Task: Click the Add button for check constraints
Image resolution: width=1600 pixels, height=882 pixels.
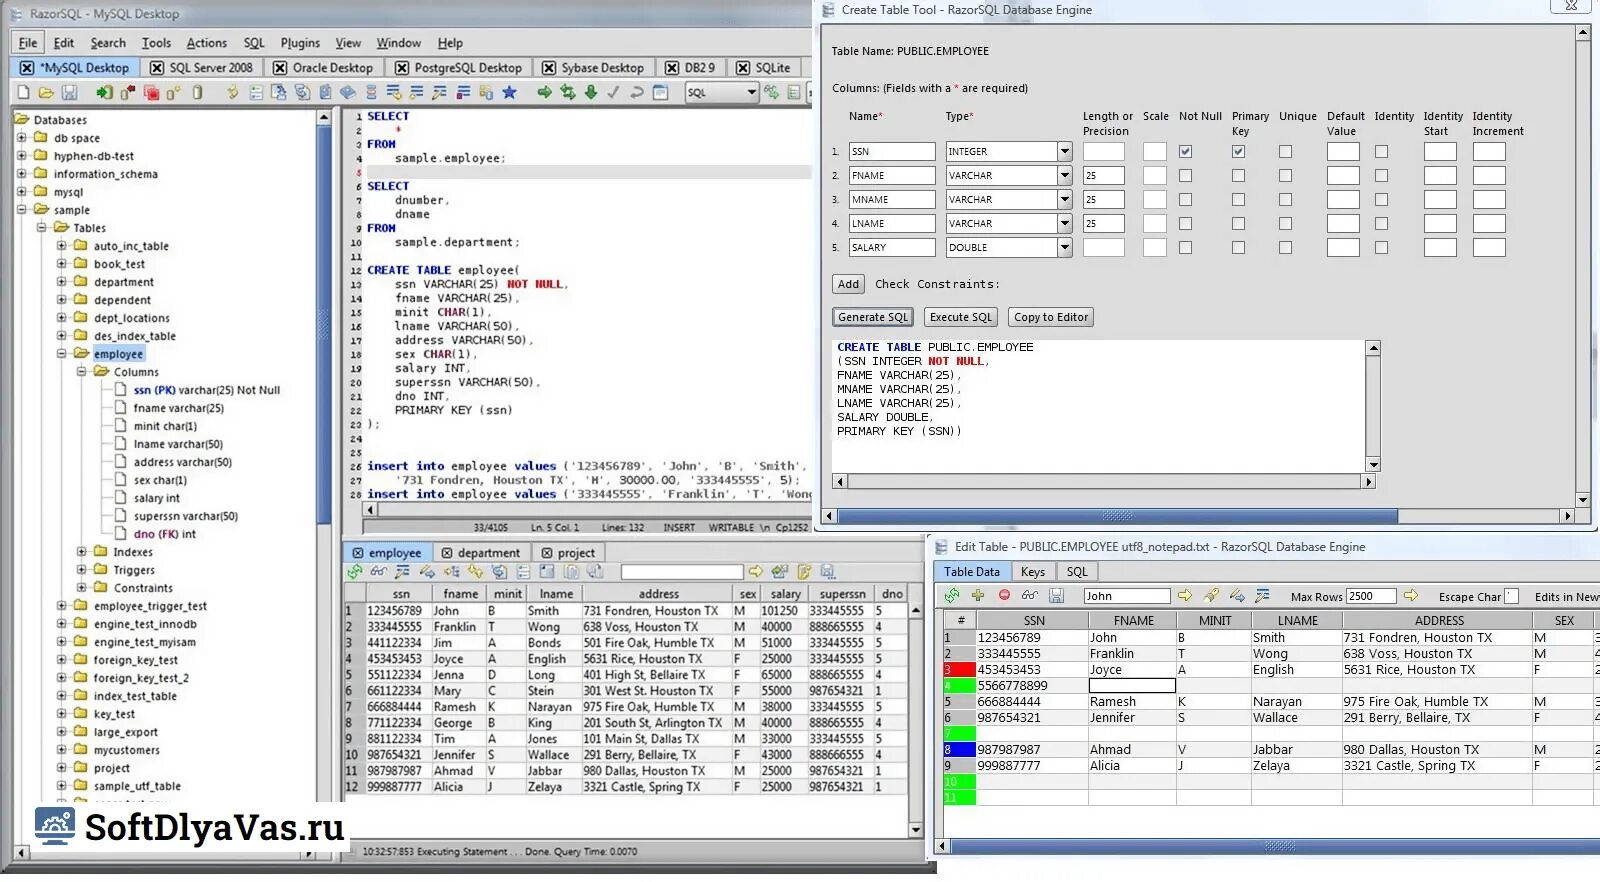Action: coord(848,284)
